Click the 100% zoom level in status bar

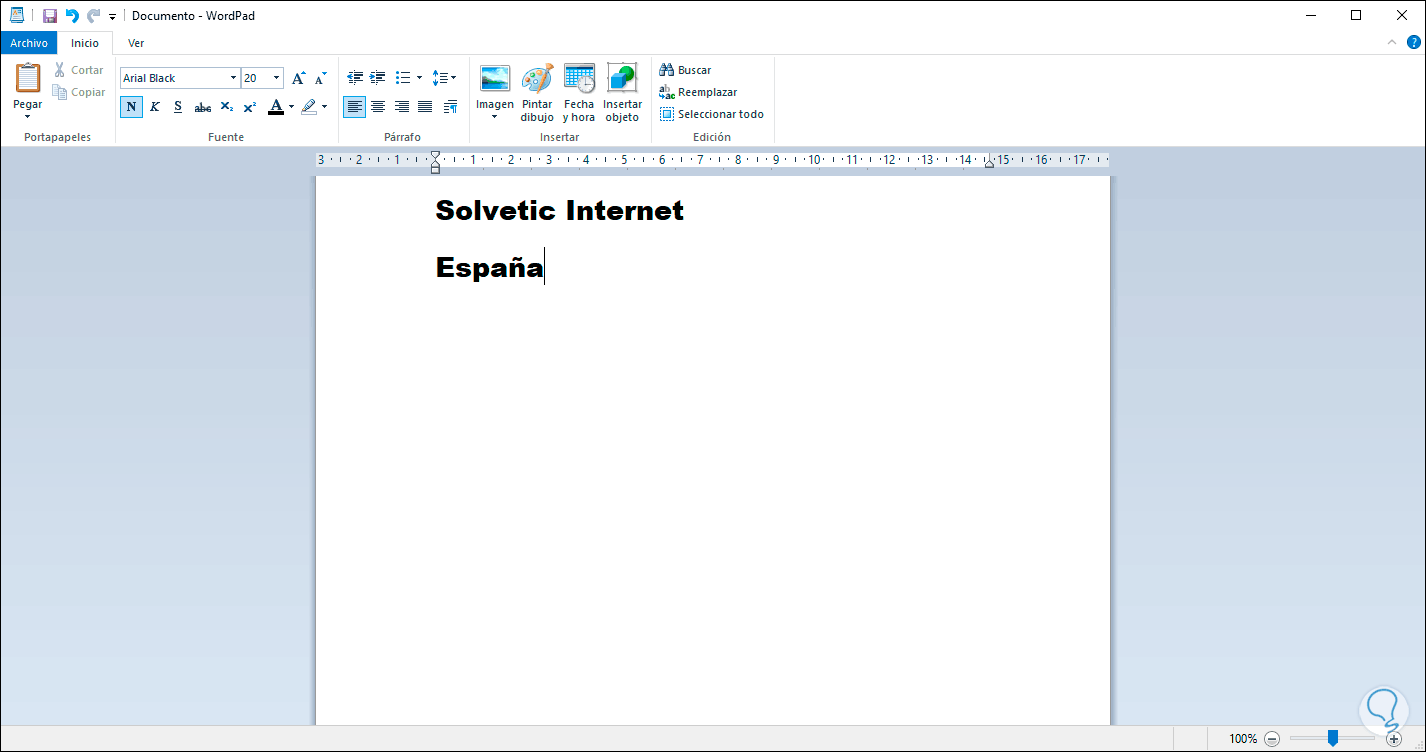coord(1243,739)
